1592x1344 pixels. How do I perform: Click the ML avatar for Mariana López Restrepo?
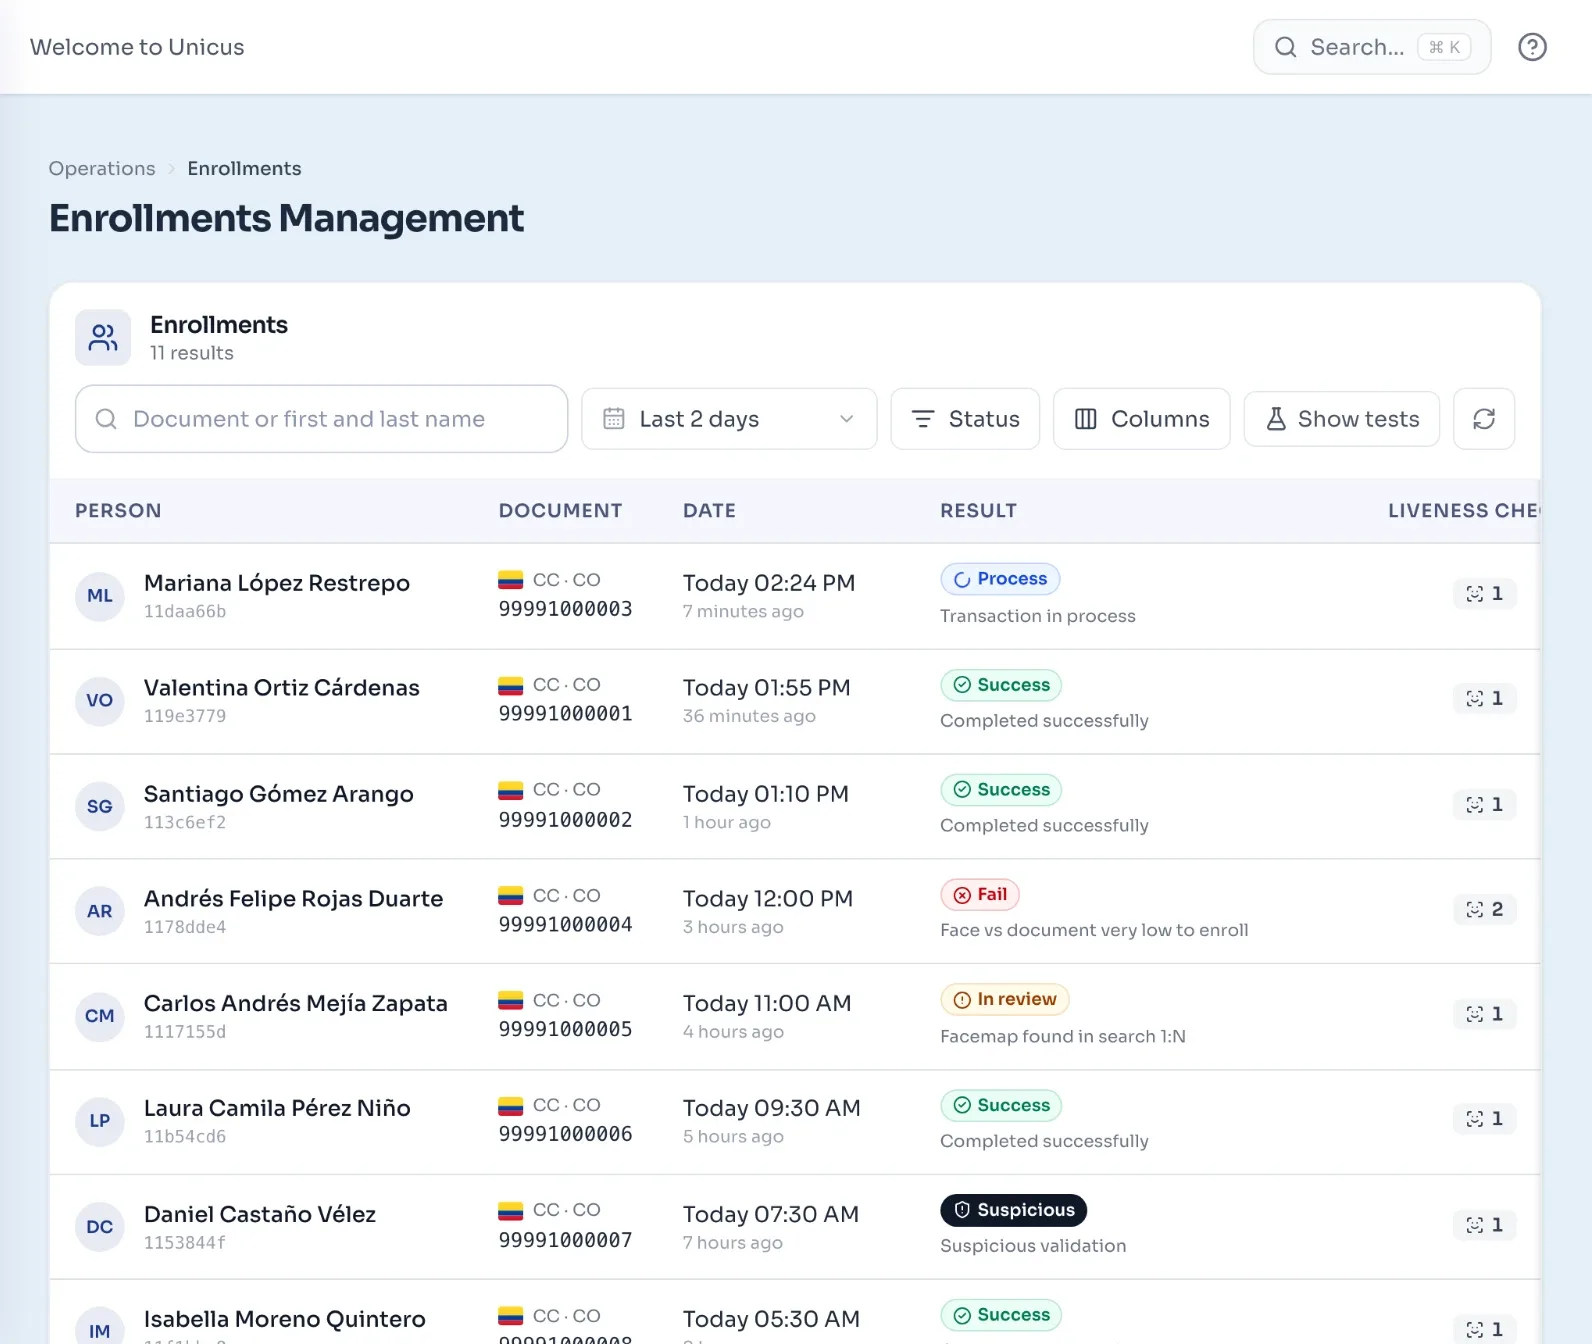(x=100, y=596)
